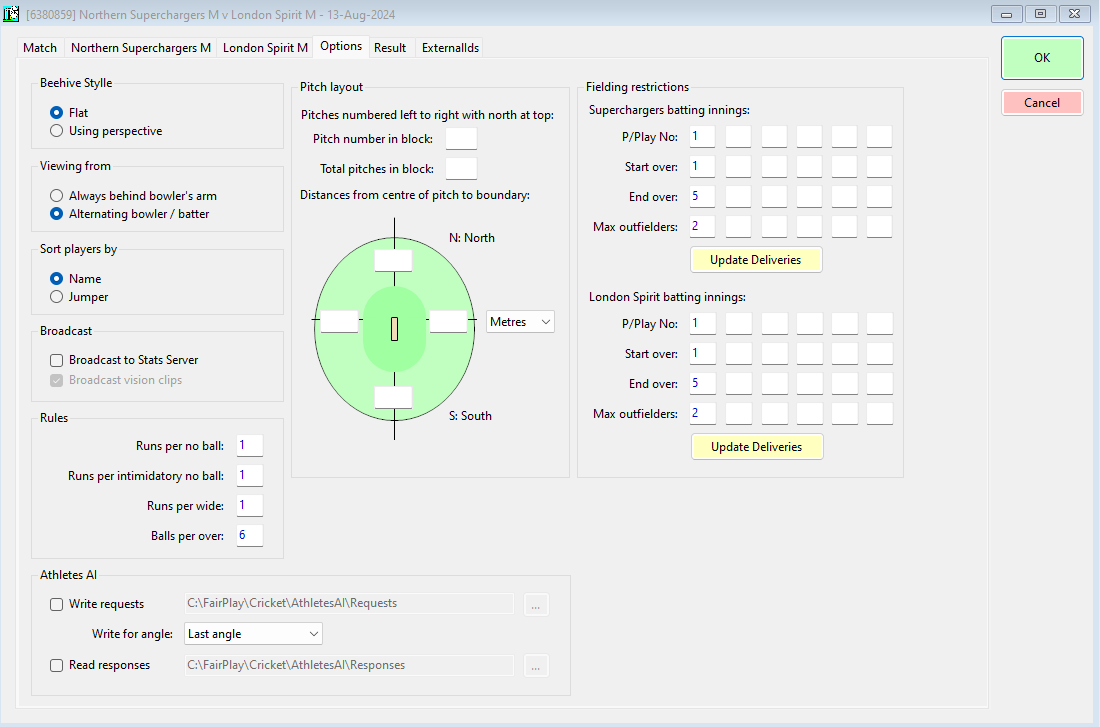The height and width of the screenshot is (727, 1100).
Task: Open the Write for angle dropdown
Action: [x=253, y=634]
